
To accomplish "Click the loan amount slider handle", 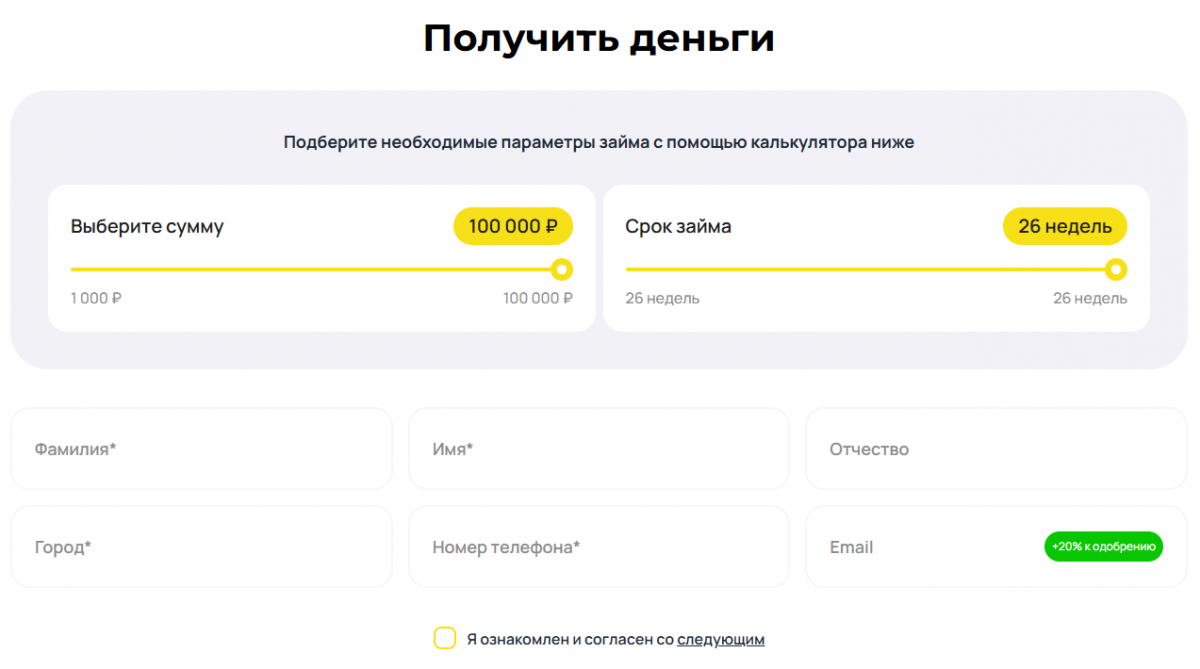I will [562, 269].
